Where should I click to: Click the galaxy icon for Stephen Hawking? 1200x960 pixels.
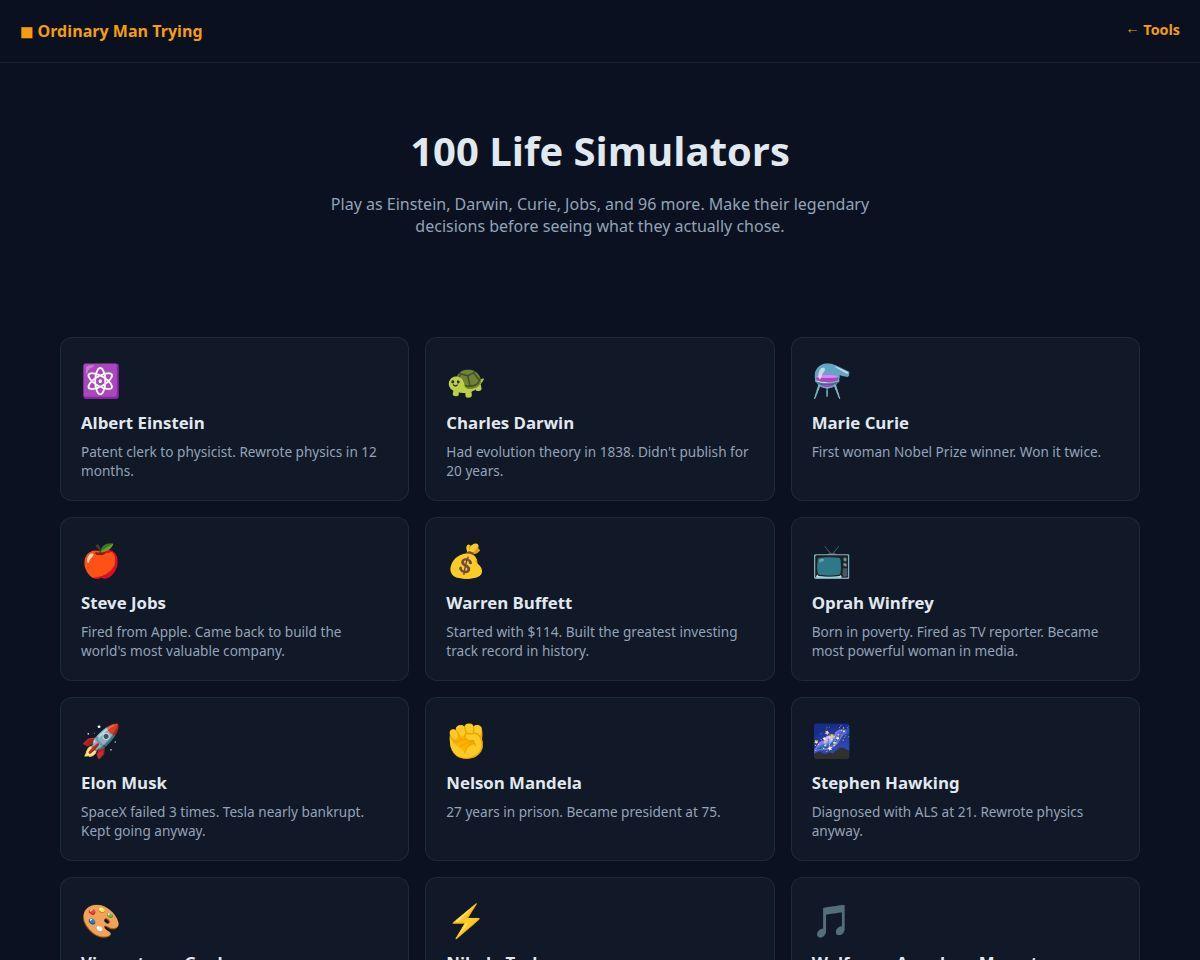click(831, 741)
